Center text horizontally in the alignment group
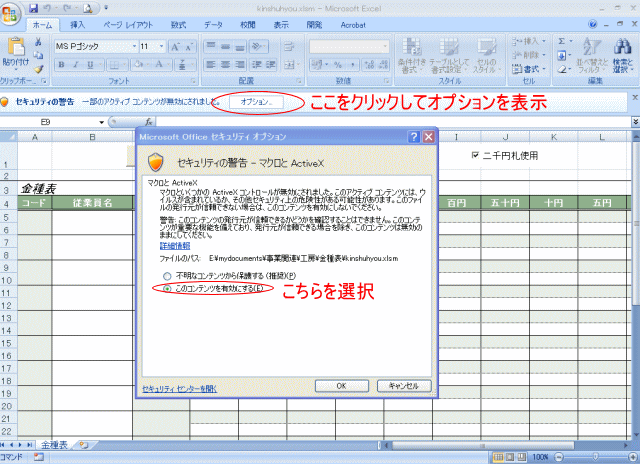Viewport: 640px width, 464px height. coord(225,64)
